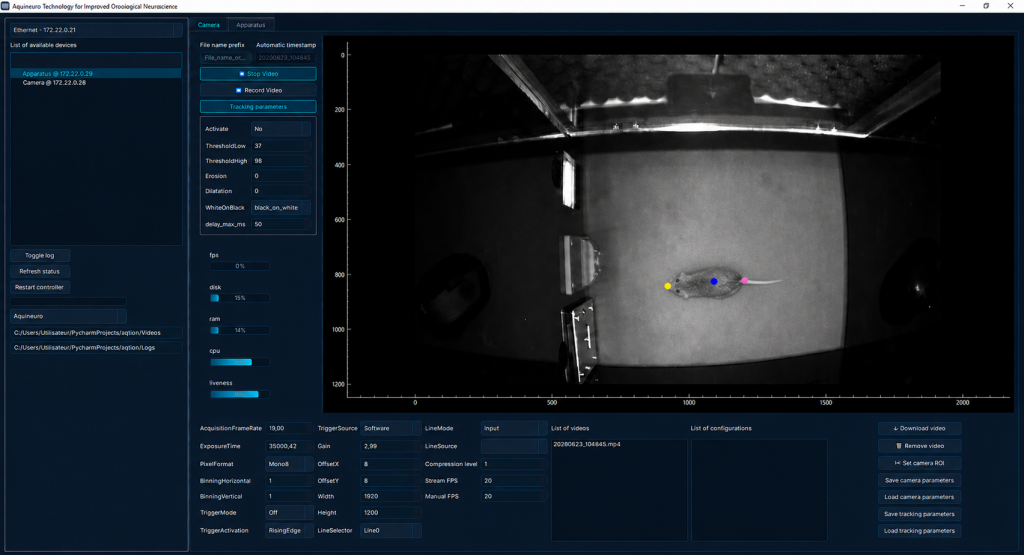Click Save tracking parameters button
Viewport: 1024px width, 555px height.
click(x=920, y=514)
